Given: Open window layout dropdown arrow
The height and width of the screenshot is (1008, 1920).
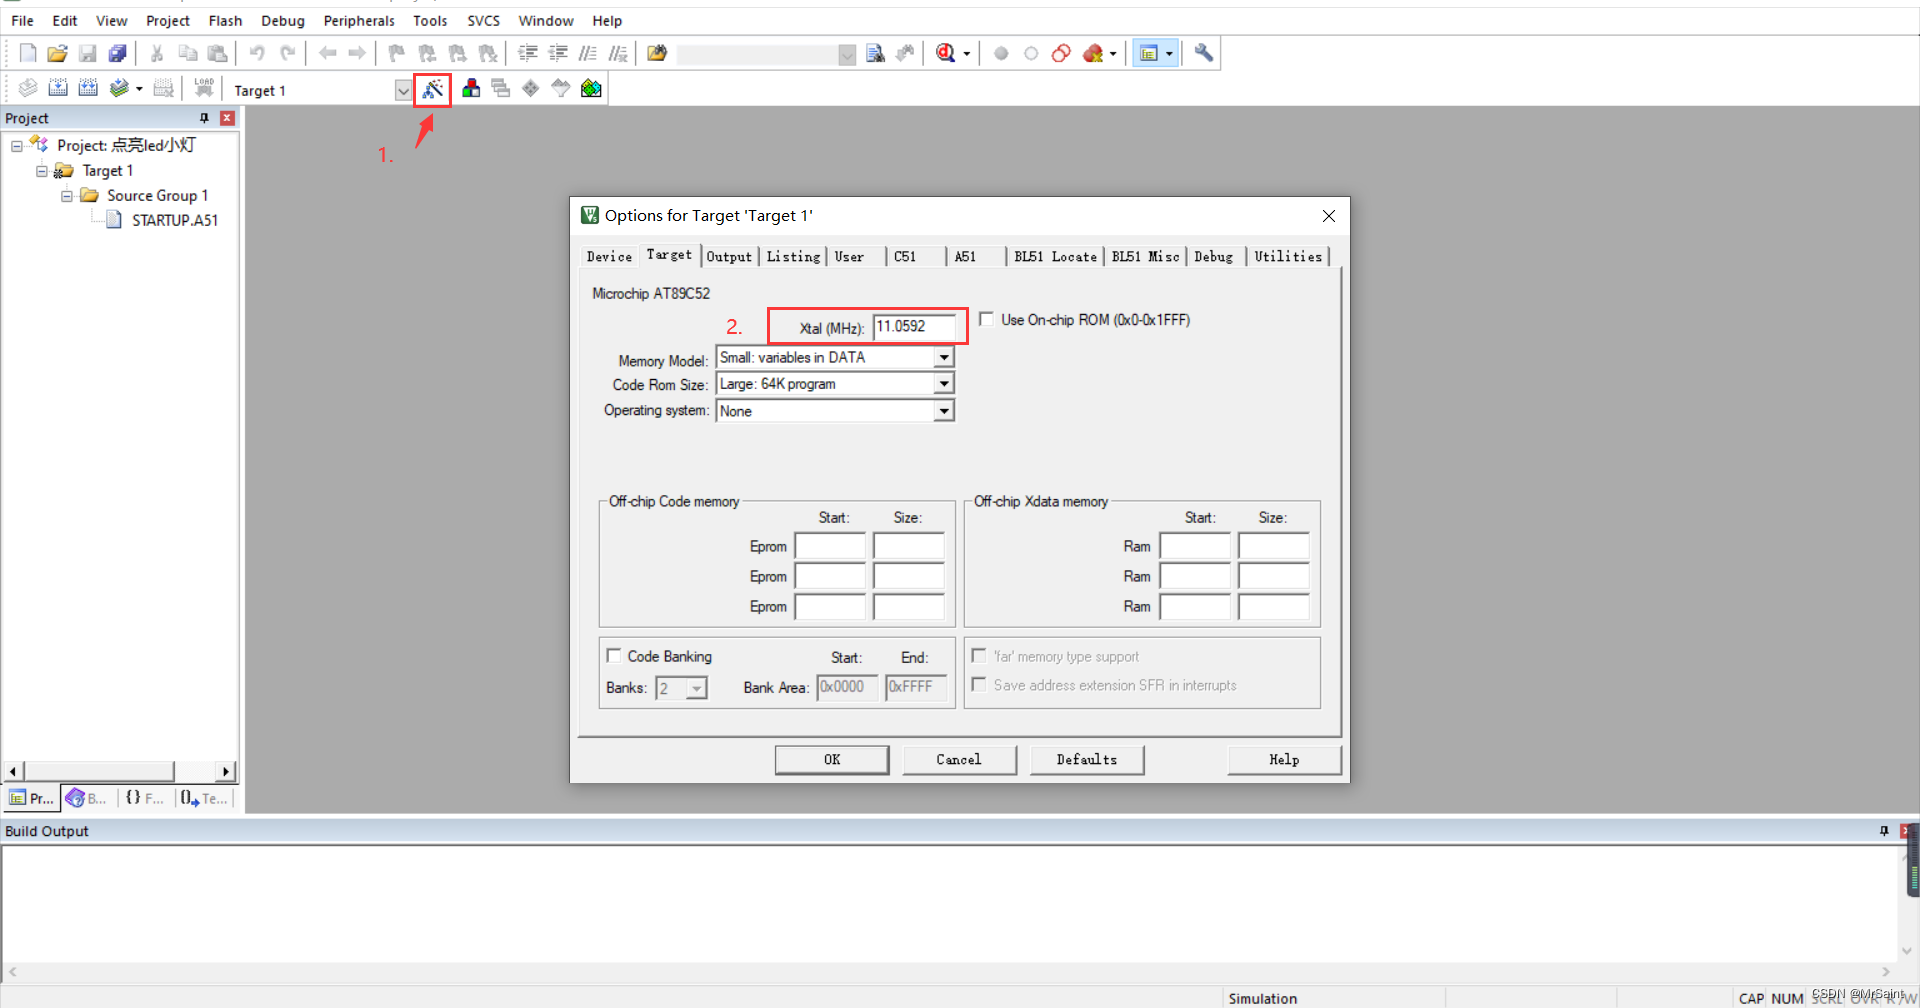Looking at the screenshot, I should coord(1169,53).
